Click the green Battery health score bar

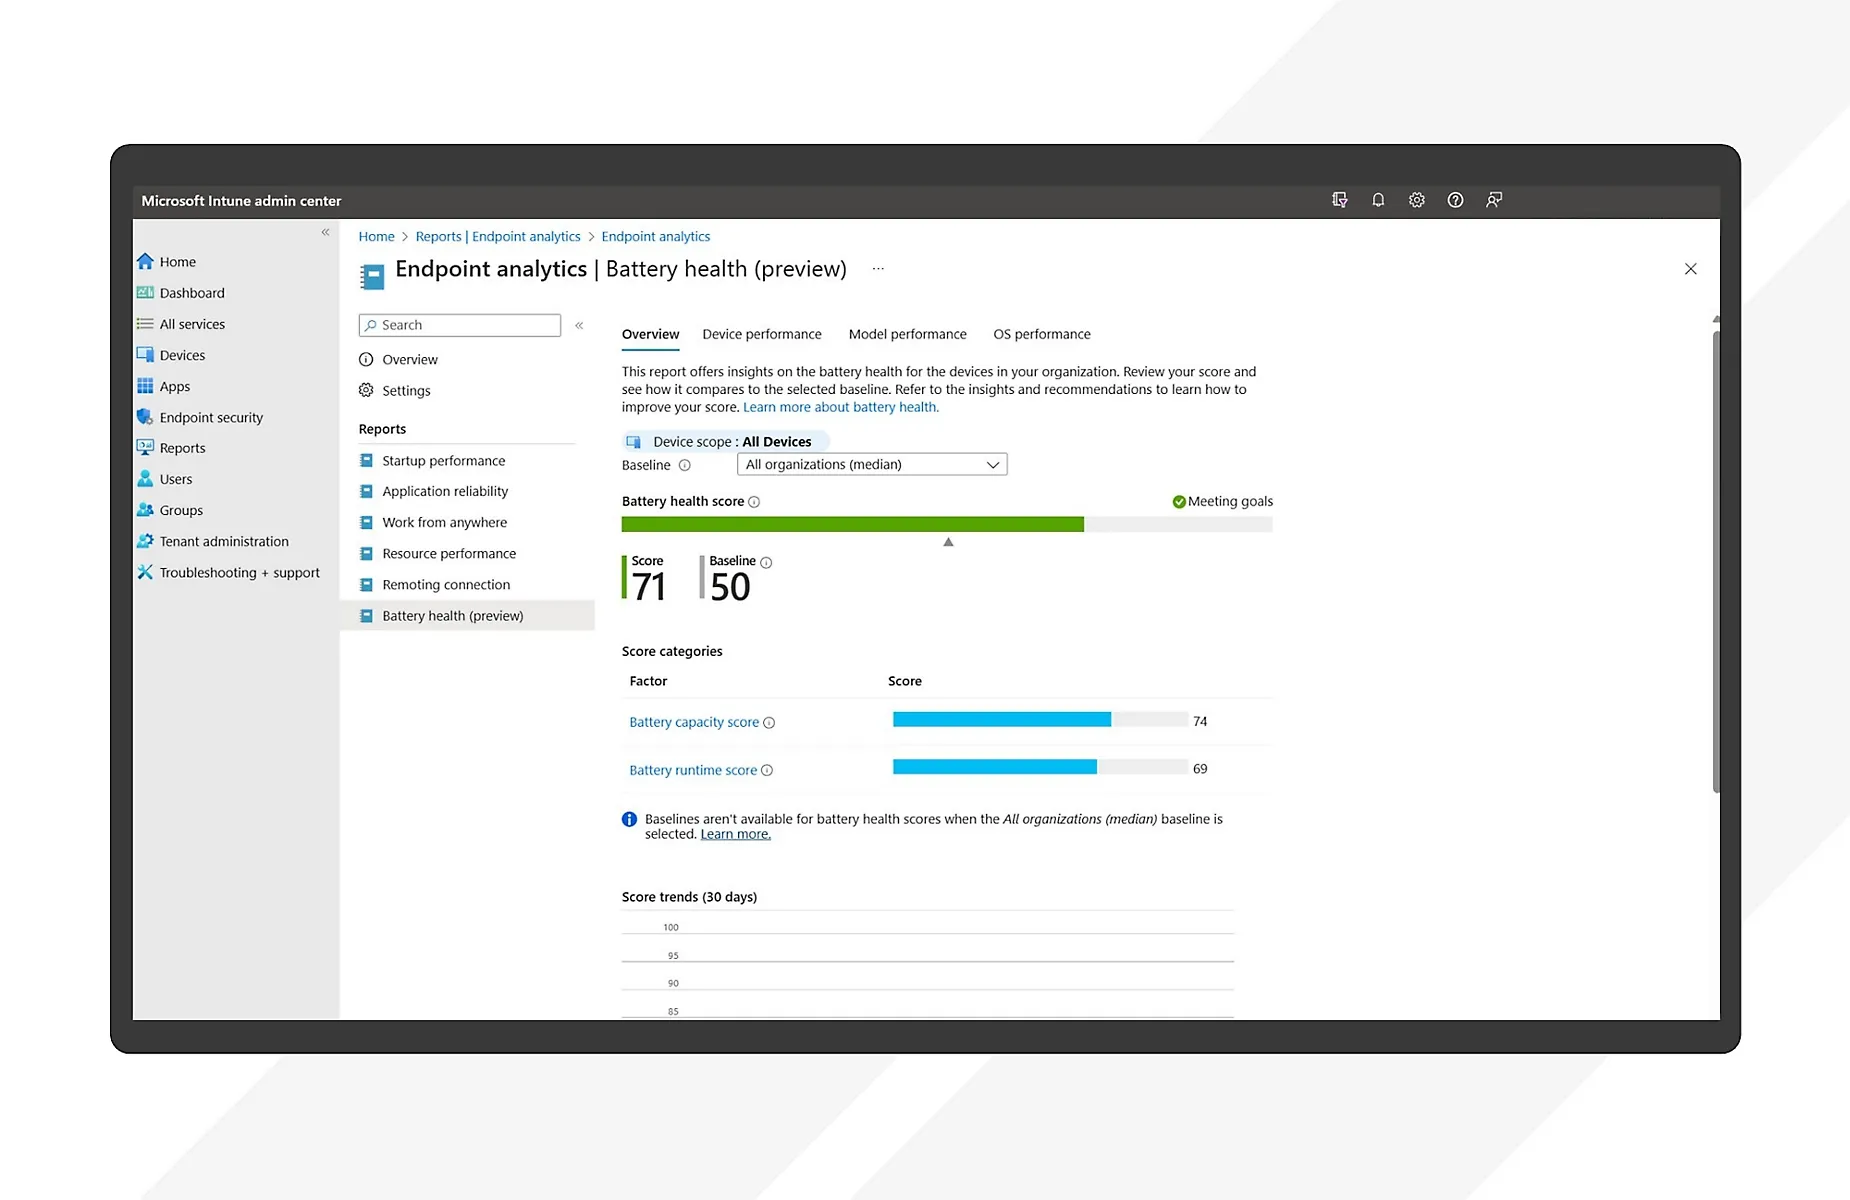pos(852,524)
